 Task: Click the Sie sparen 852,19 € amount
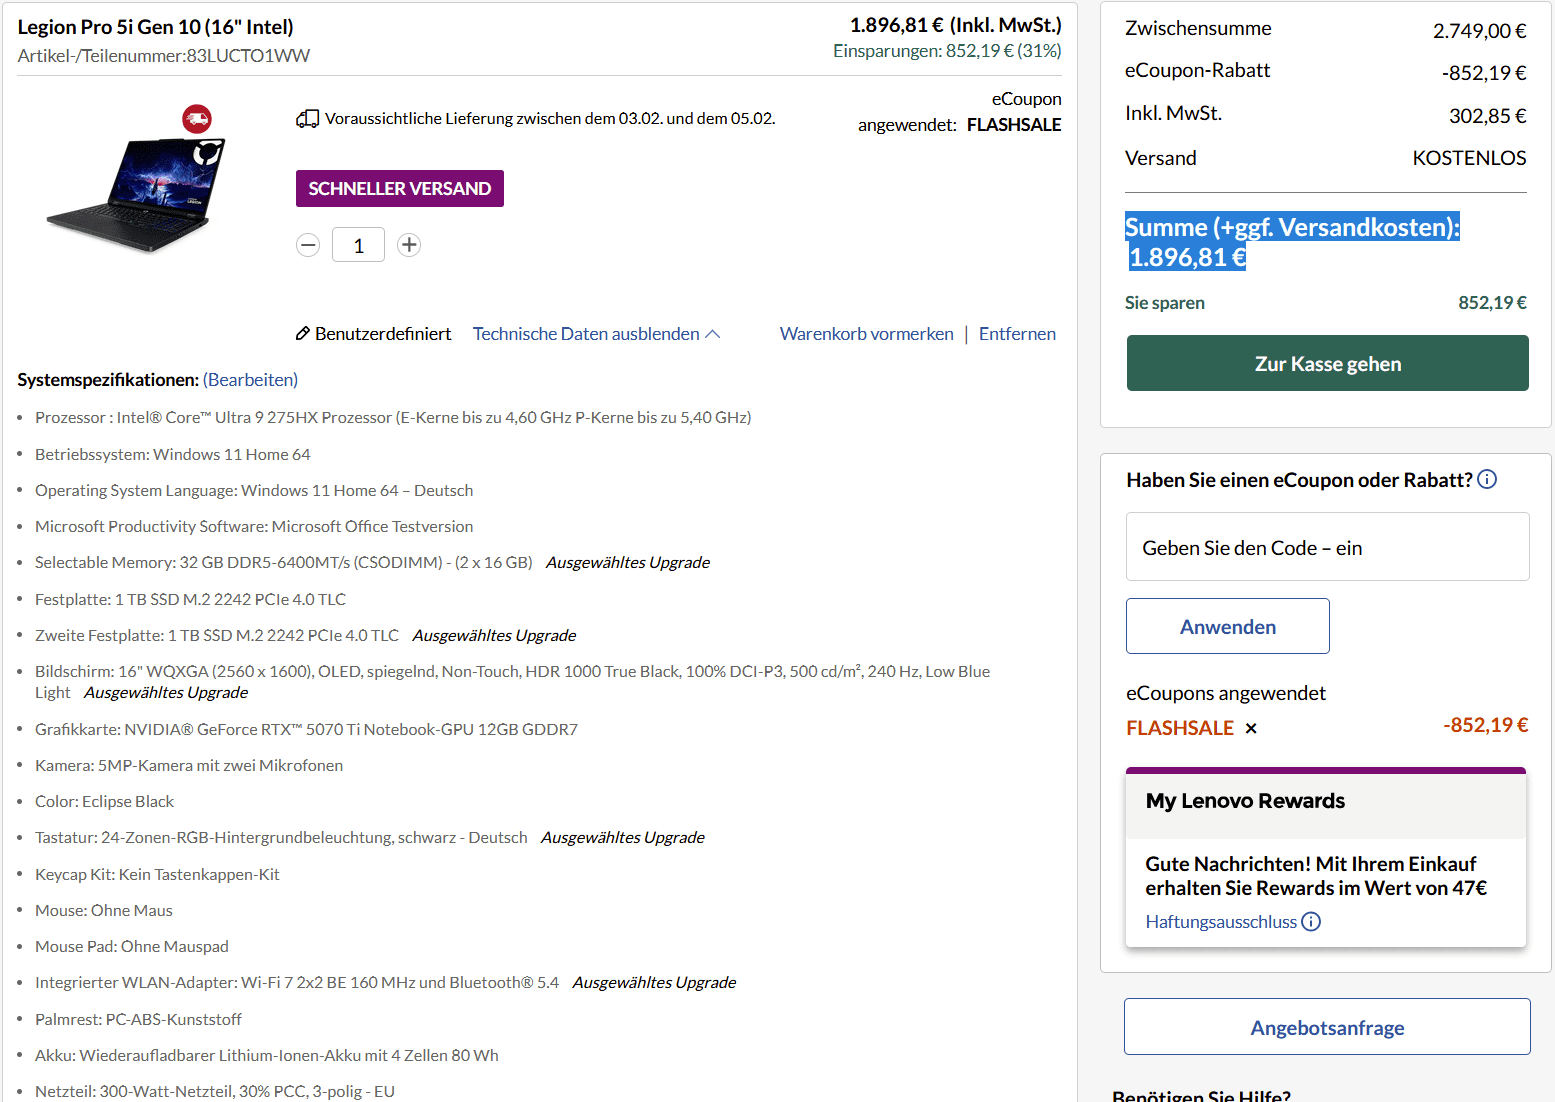click(x=1492, y=303)
